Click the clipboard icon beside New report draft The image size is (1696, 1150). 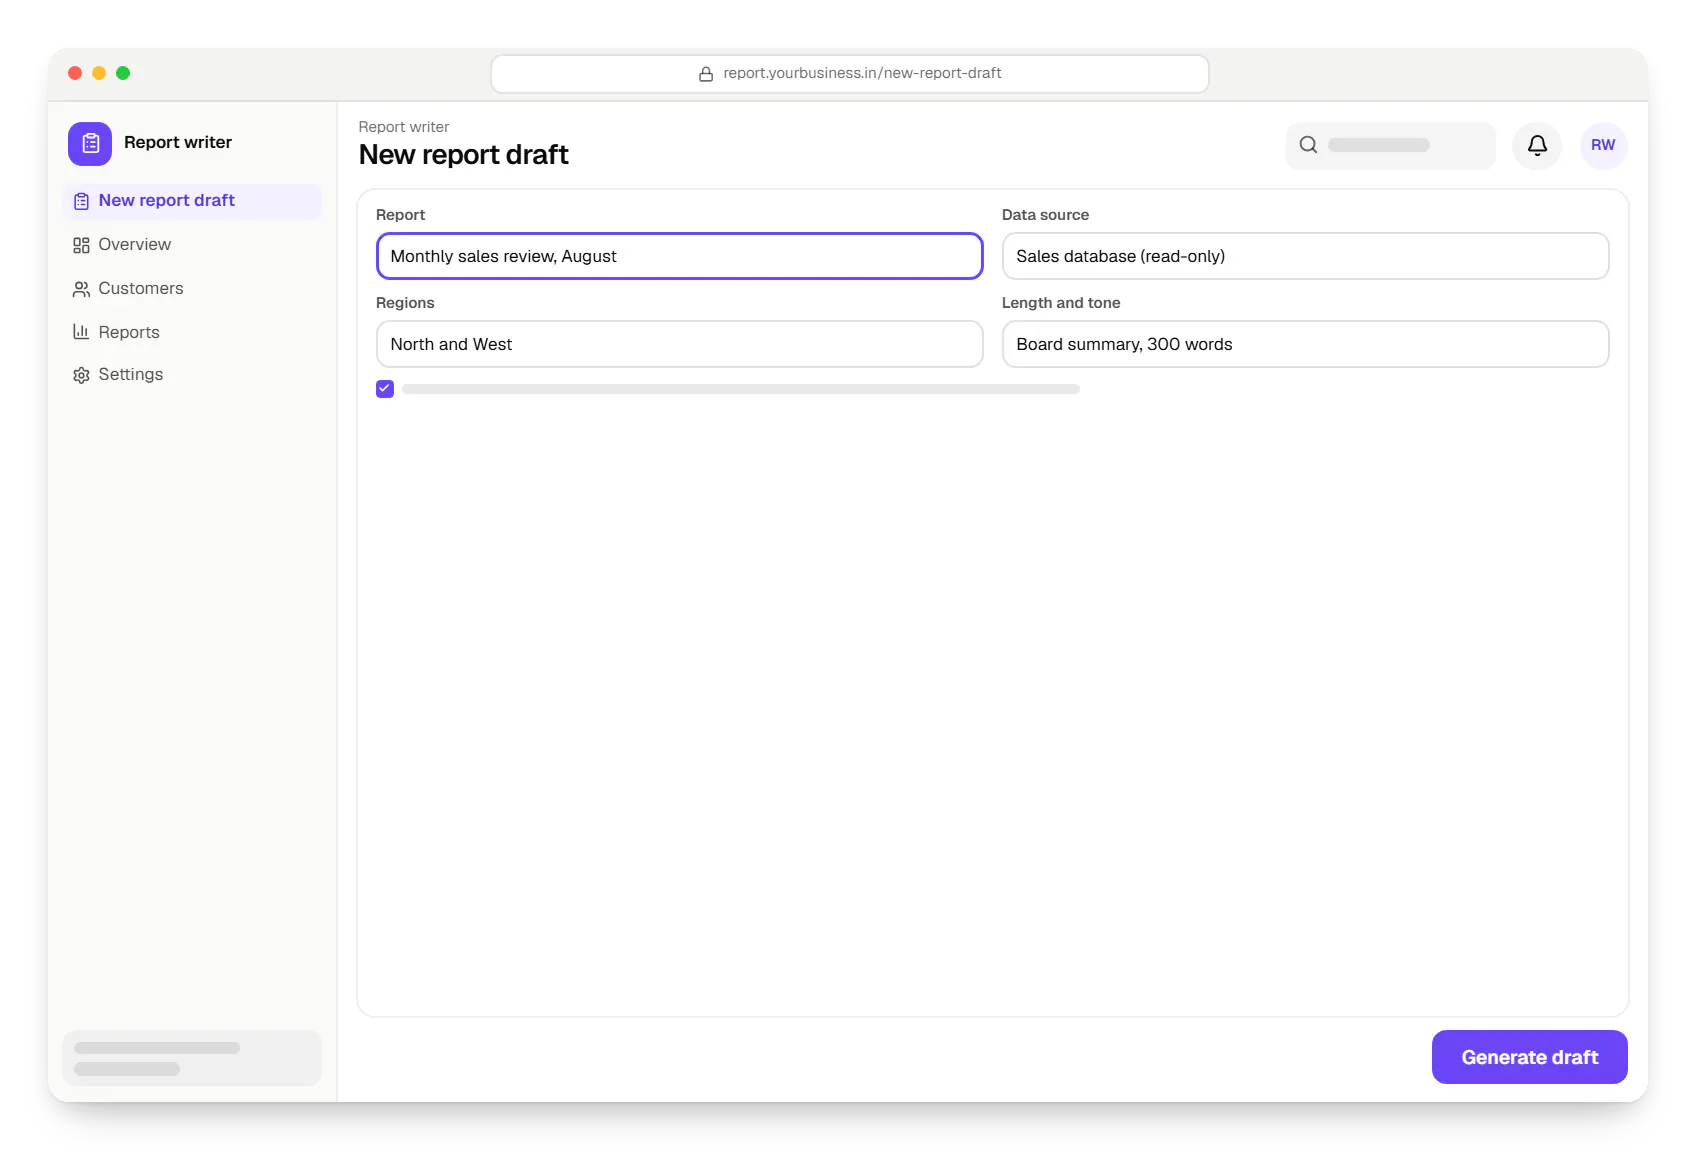tap(82, 201)
